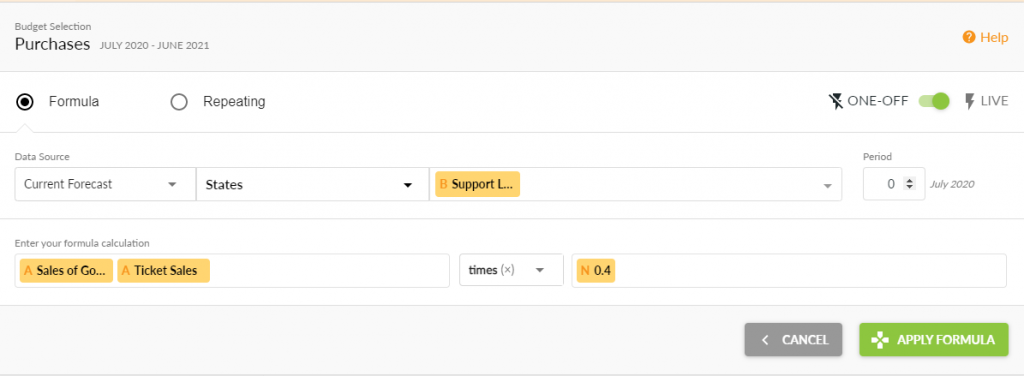Click the Apply Formula button
Screen dimensions: 1024x376
(x=933, y=339)
